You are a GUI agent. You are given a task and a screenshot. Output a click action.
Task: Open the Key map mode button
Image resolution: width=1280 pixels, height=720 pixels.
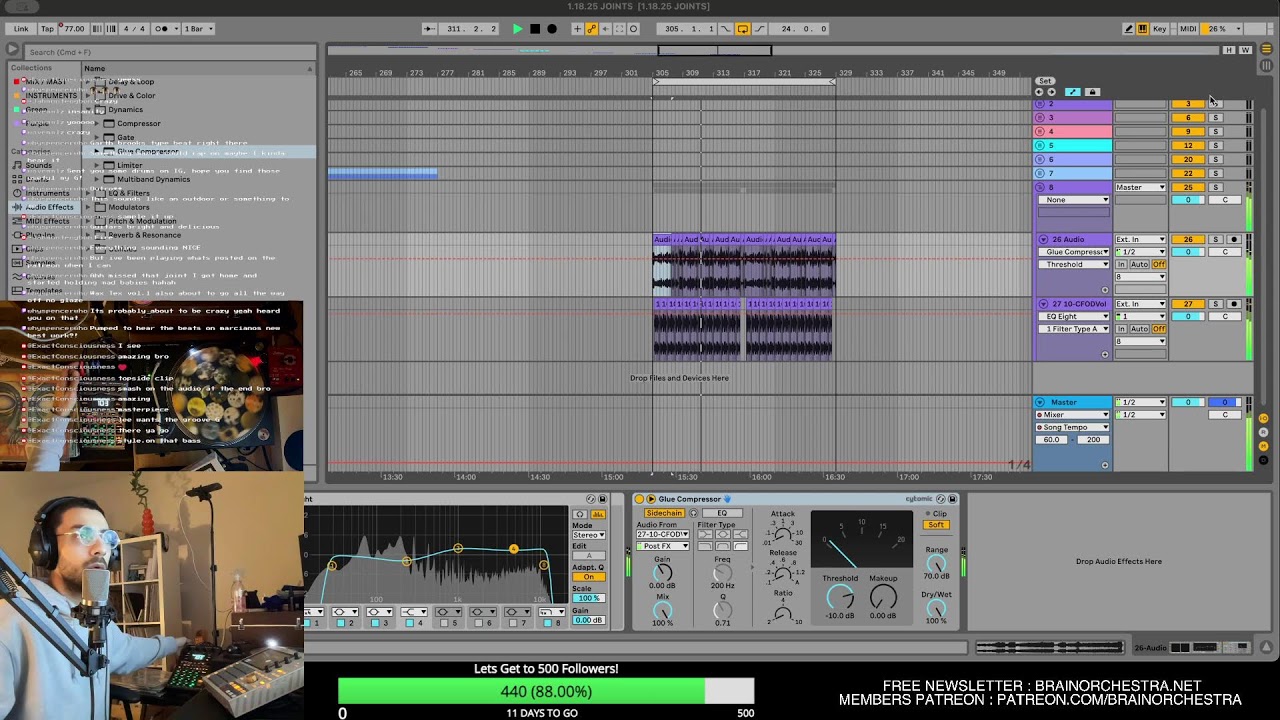click(1160, 29)
